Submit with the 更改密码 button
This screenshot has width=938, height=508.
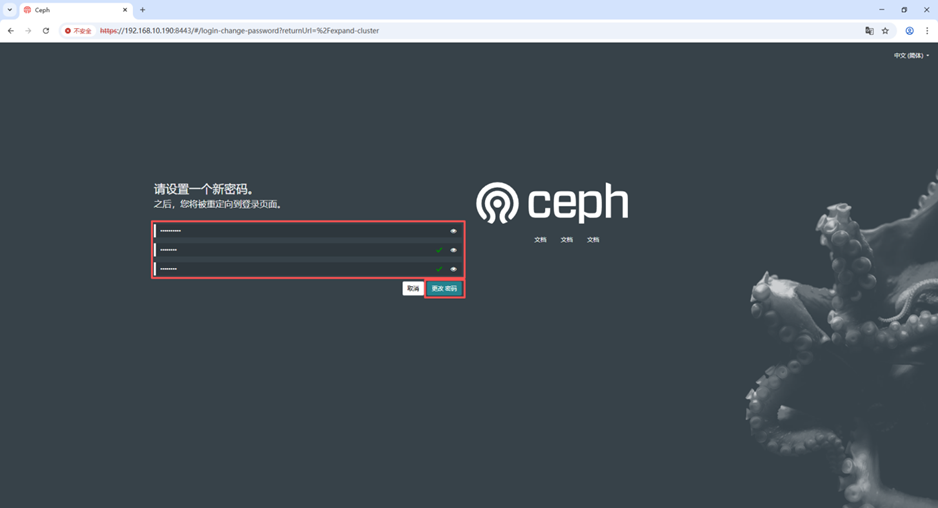[444, 288]
